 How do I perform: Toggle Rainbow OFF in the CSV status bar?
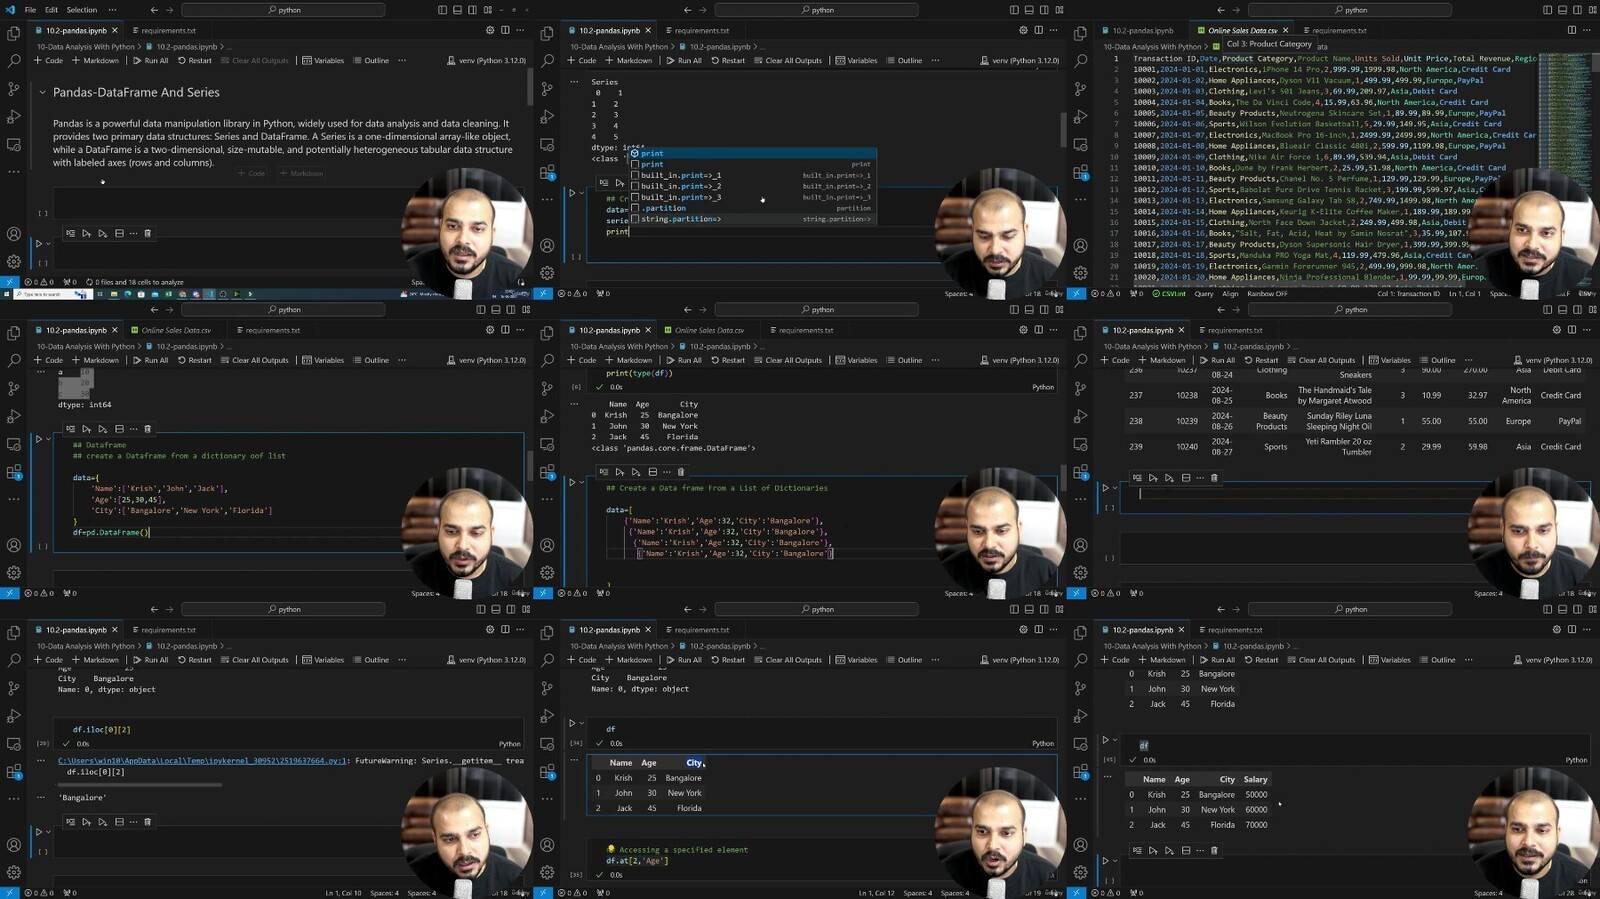(x=1267, y=294)
